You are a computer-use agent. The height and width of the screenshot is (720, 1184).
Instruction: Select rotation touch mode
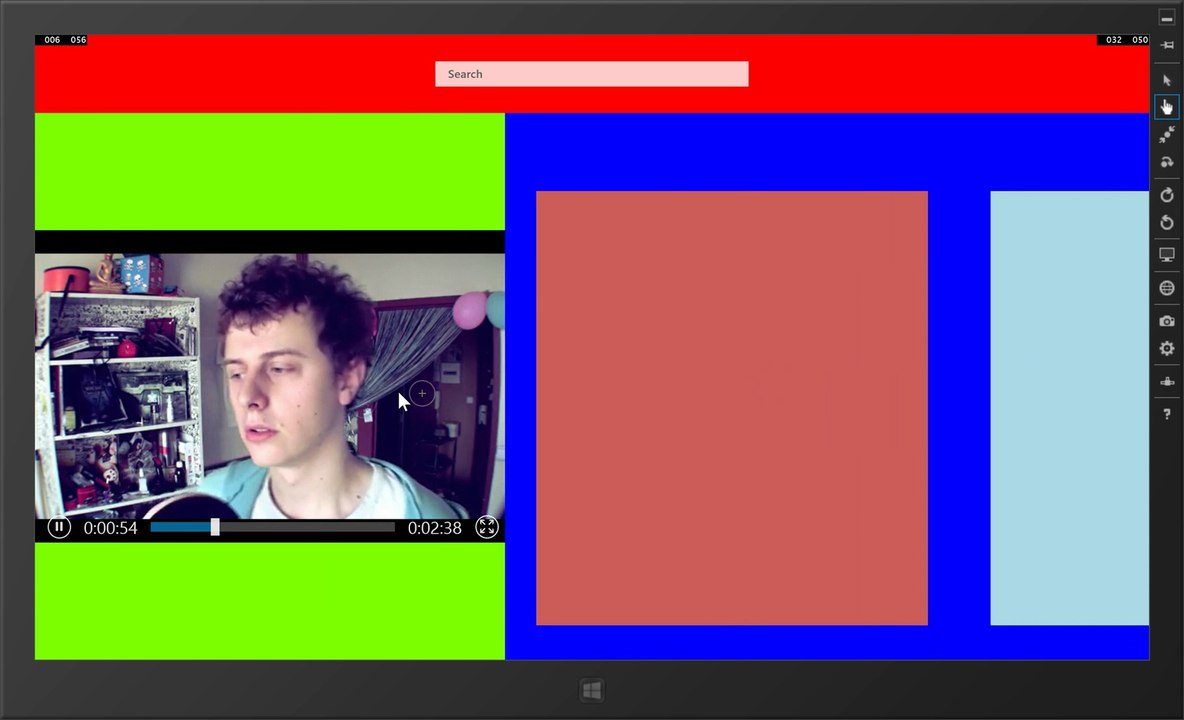point(1167,162)
